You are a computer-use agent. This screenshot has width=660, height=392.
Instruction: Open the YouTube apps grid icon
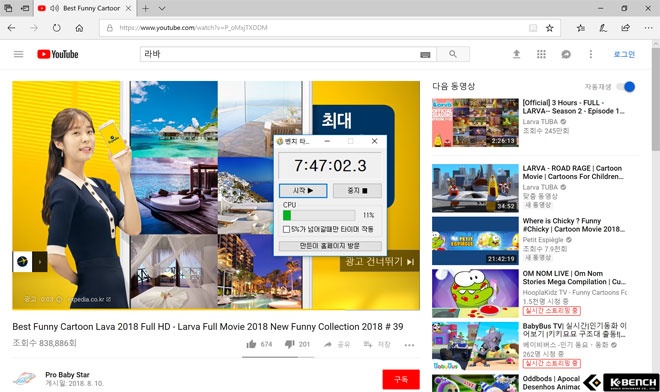[x=541, y=54]
